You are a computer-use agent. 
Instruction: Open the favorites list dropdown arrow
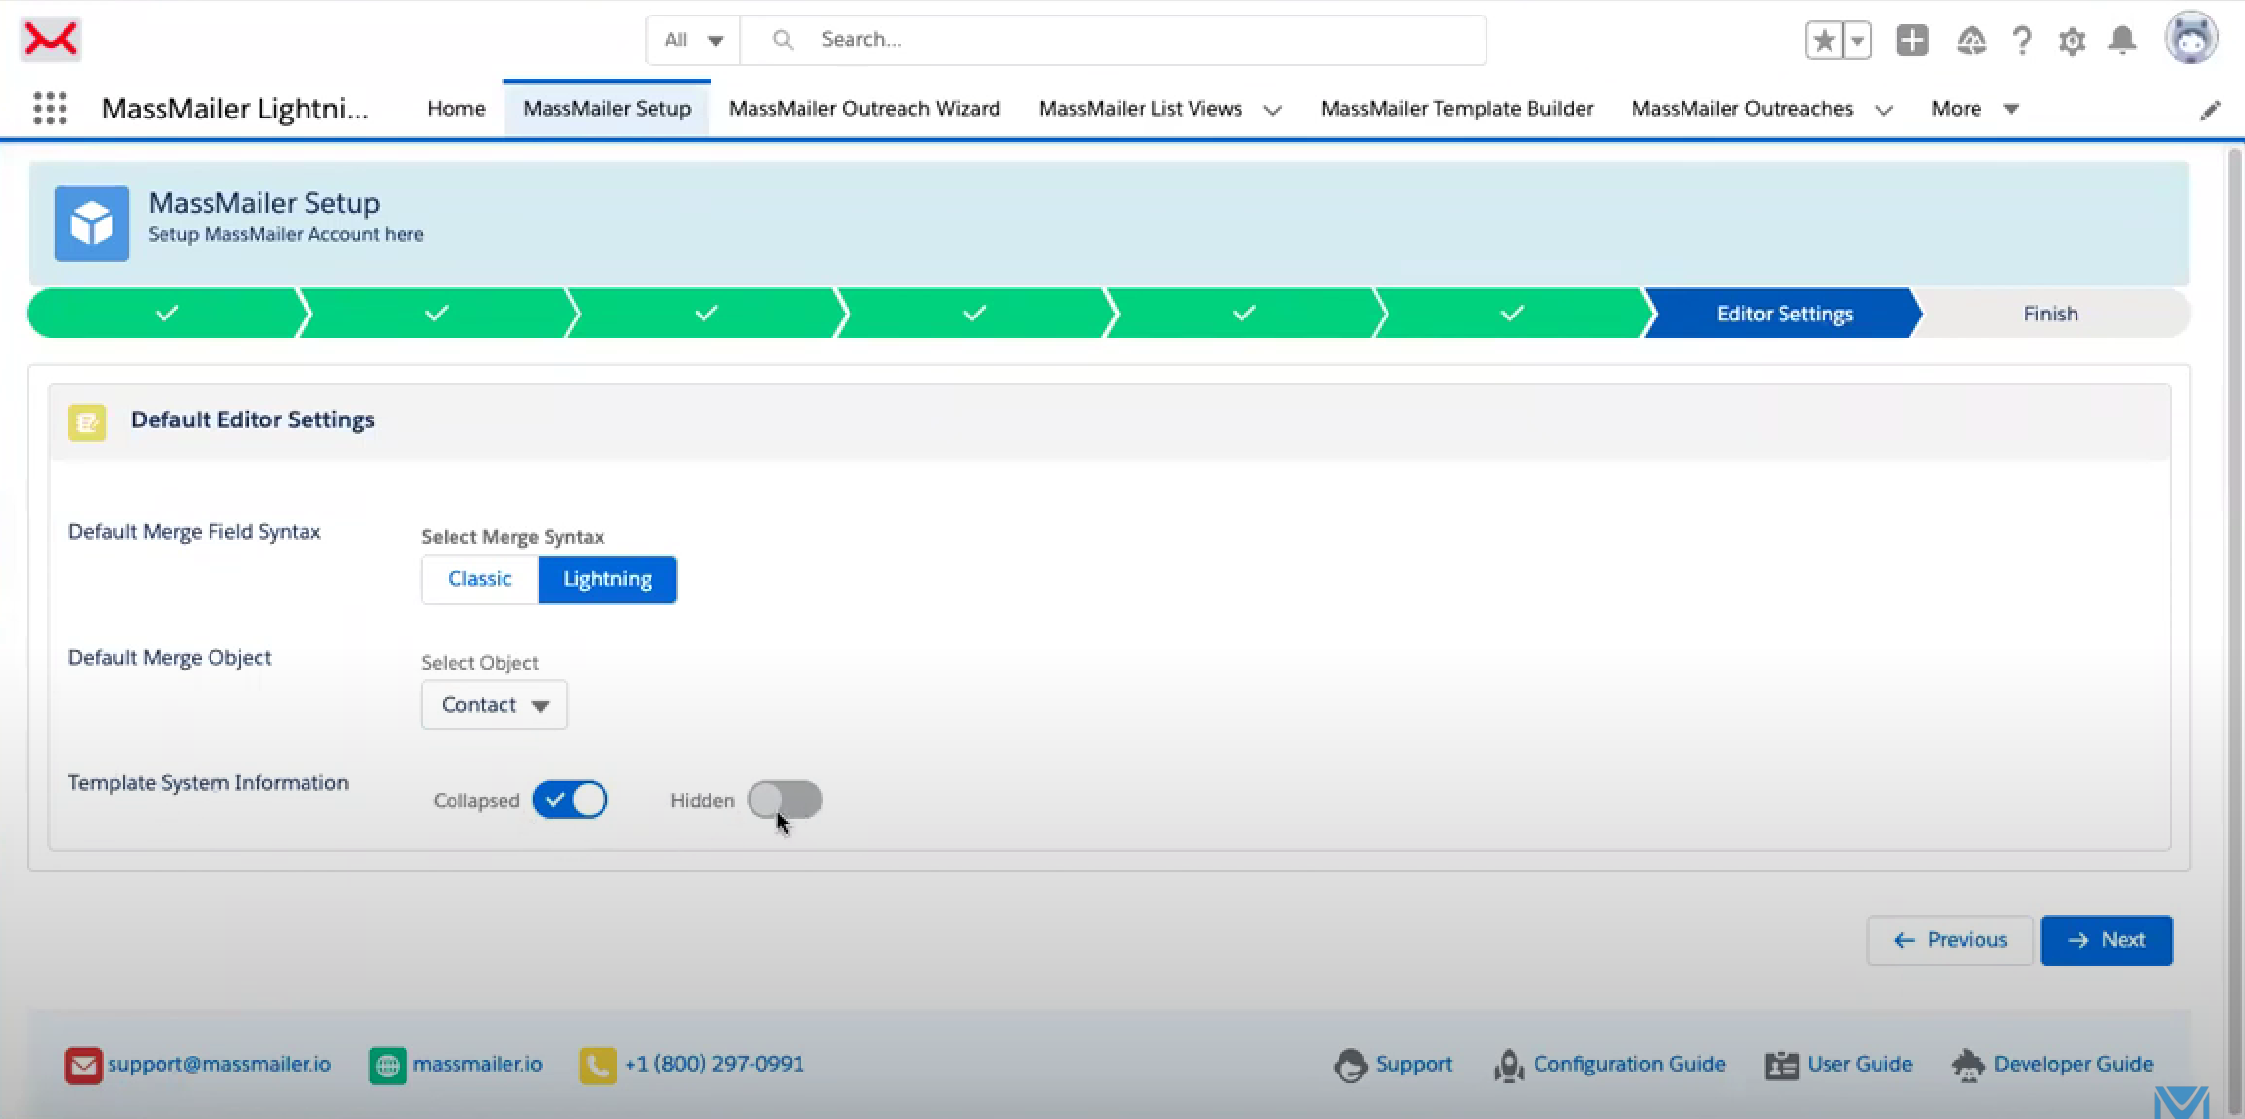pyautogui.click(x=1857, y=40)
